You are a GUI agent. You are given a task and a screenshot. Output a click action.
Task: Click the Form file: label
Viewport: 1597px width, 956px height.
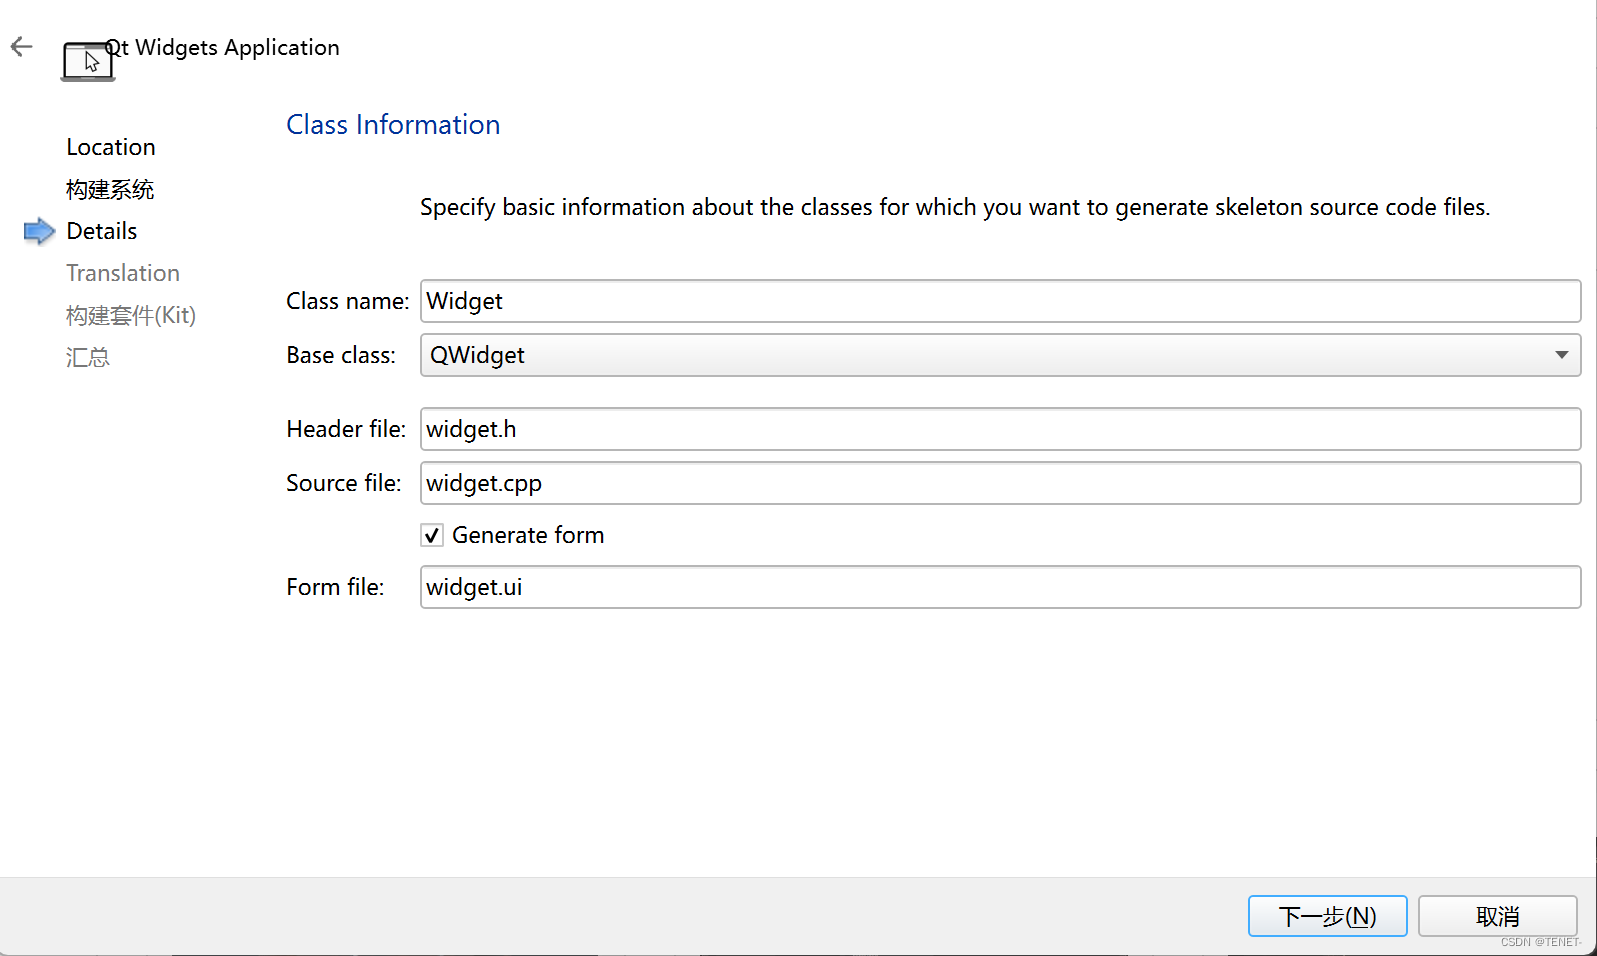pyautogui.click(x=335, y=587)
